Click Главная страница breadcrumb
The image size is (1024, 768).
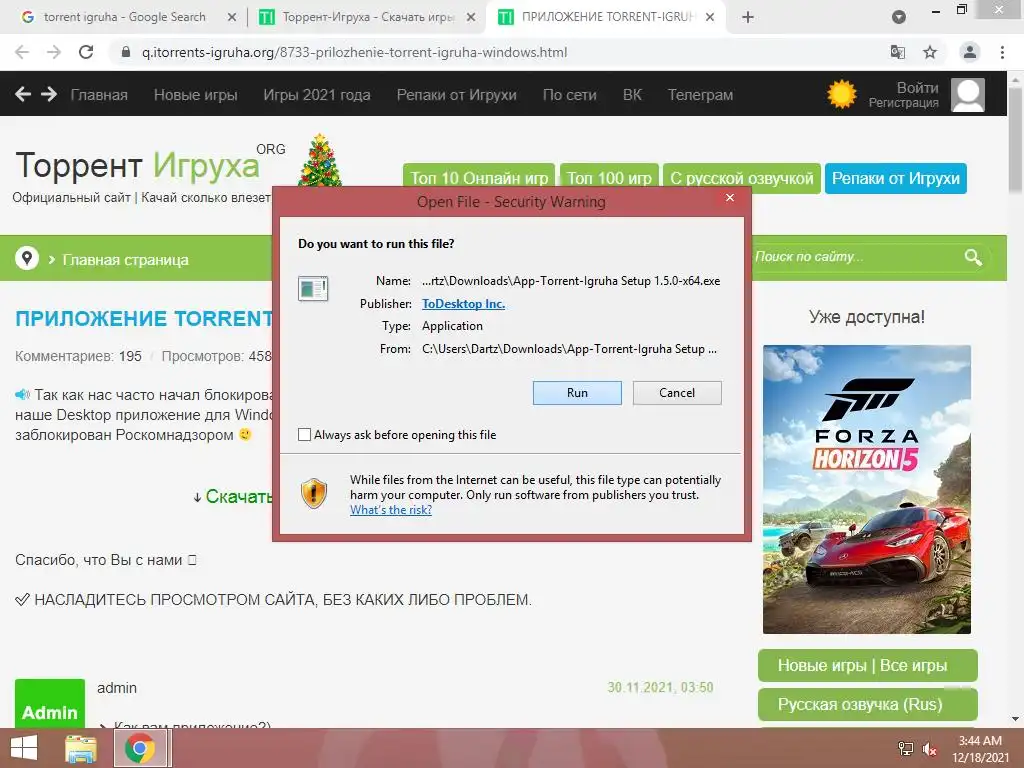(x=125, y=259)
